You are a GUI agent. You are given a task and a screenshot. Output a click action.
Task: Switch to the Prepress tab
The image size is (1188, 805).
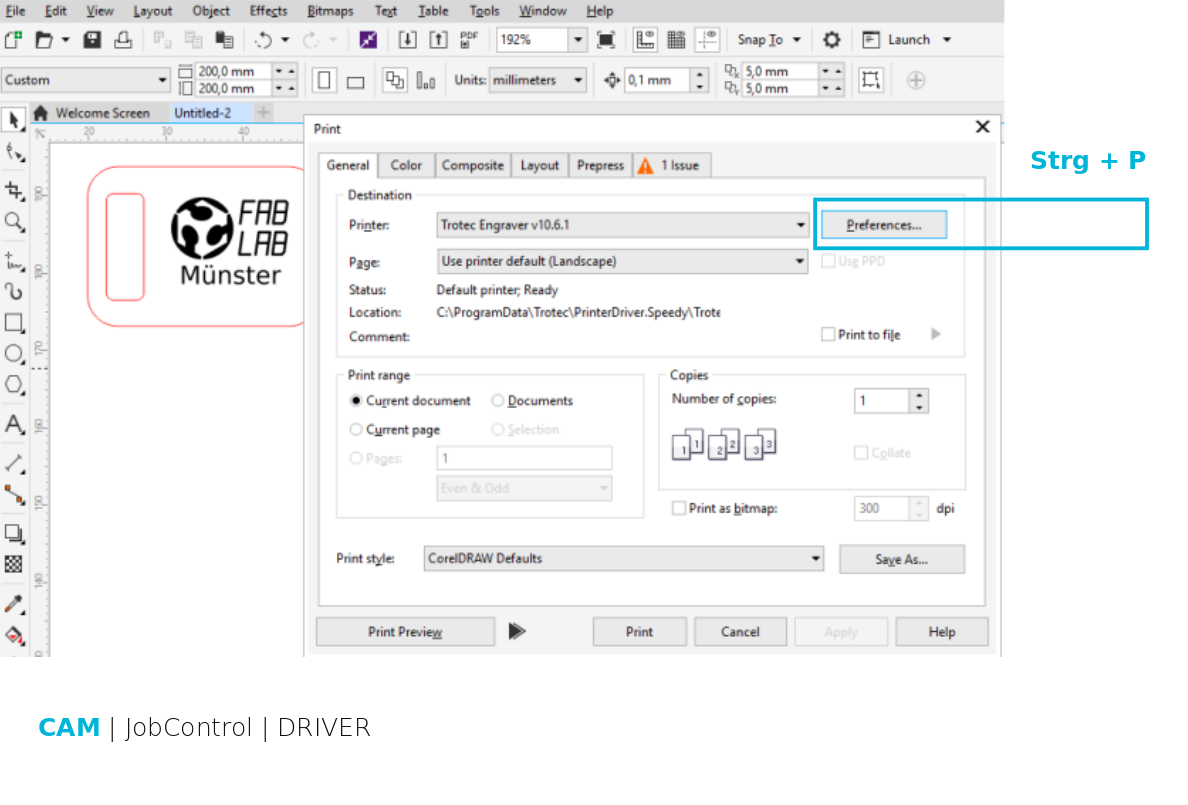600,165
